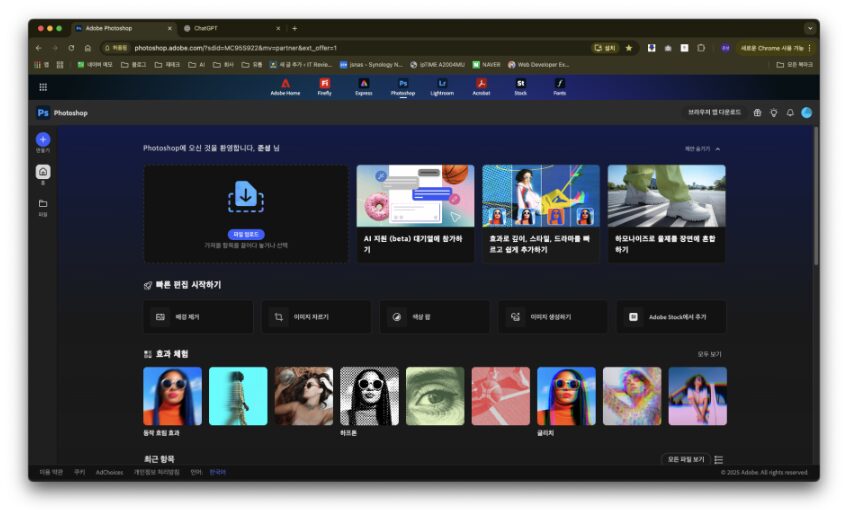
Task: Open Adobe Lightroom from app bar
Action: (442, 84)
